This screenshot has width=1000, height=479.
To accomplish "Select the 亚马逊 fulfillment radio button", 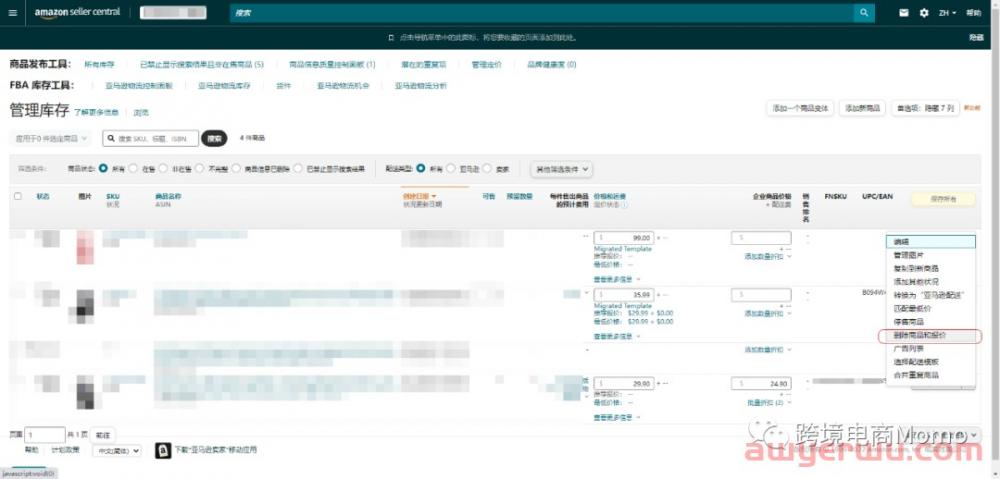I will [451, 169].
